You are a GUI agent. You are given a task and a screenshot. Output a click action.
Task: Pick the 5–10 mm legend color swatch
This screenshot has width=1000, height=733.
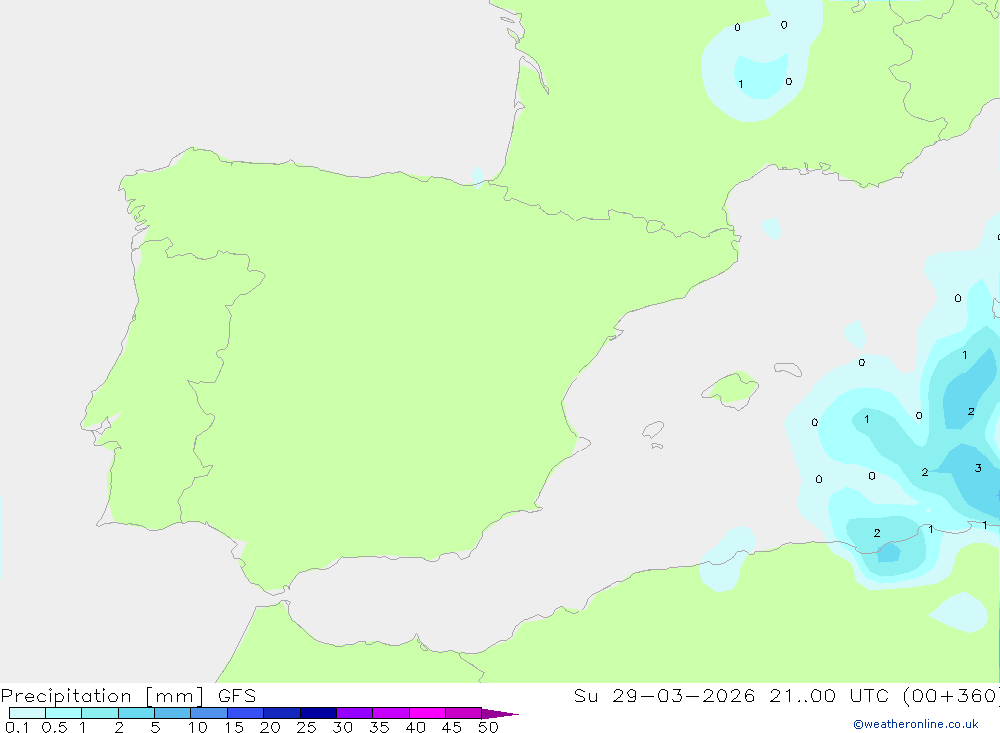click(172, 713)
